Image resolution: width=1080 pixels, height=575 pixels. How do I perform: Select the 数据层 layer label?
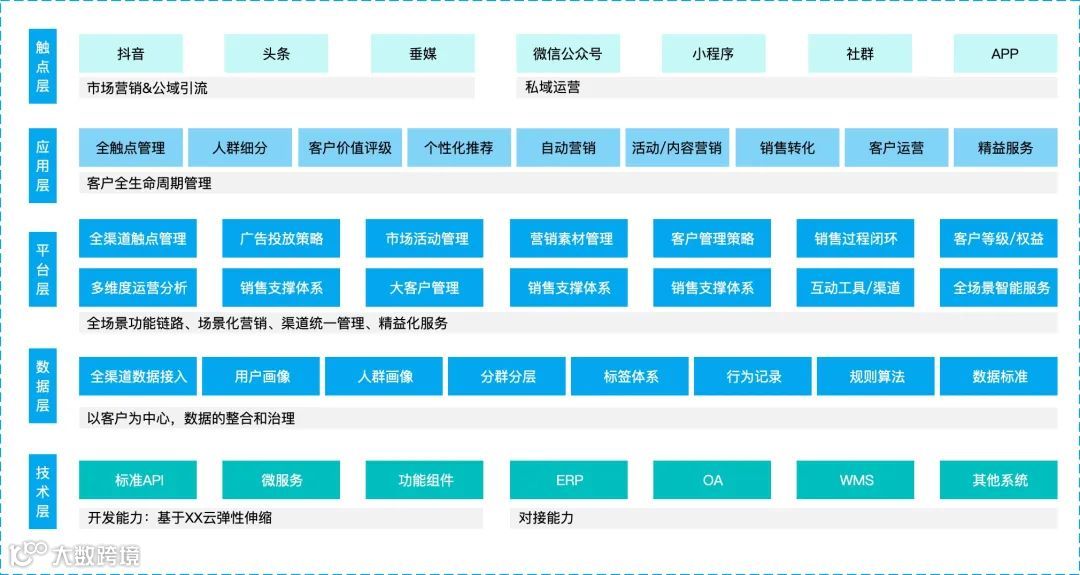pos(43,384)
